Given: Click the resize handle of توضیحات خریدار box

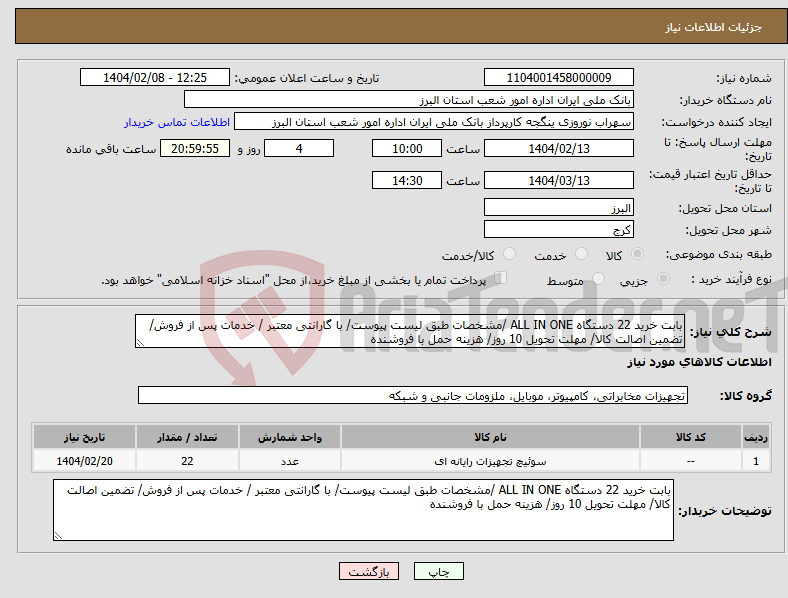Looking at the screenshot, I should 58,536.
